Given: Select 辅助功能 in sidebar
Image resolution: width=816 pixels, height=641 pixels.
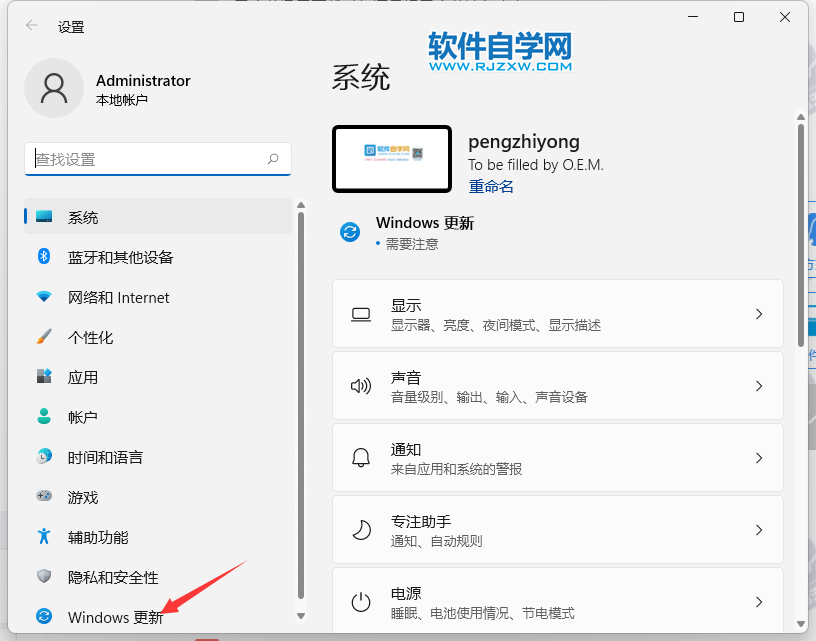Looking at the screenshot, I should point(158,536).
